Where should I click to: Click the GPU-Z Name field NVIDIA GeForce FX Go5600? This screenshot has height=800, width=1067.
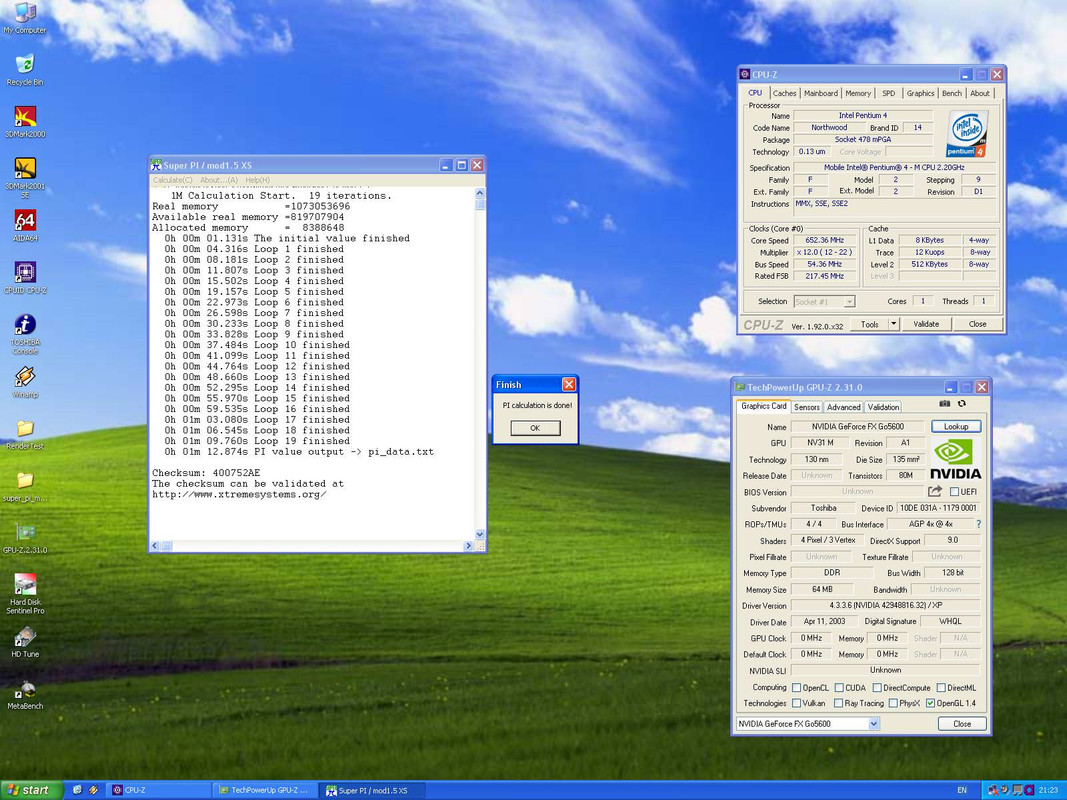[x=857, y=427]
